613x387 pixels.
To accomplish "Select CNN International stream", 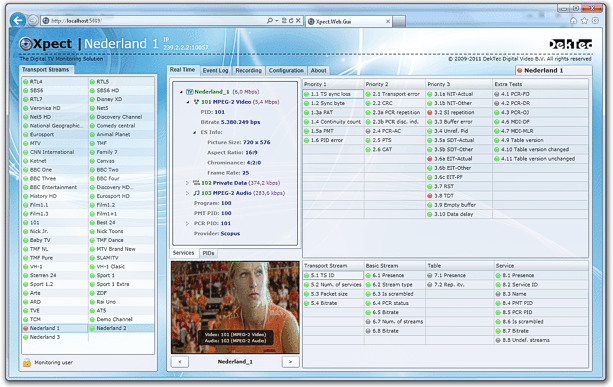I will point(55,152).
